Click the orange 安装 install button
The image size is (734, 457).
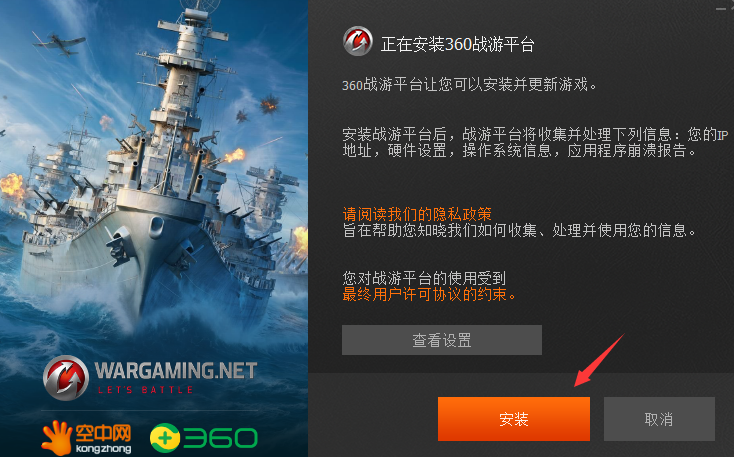[x=514, y=419]
